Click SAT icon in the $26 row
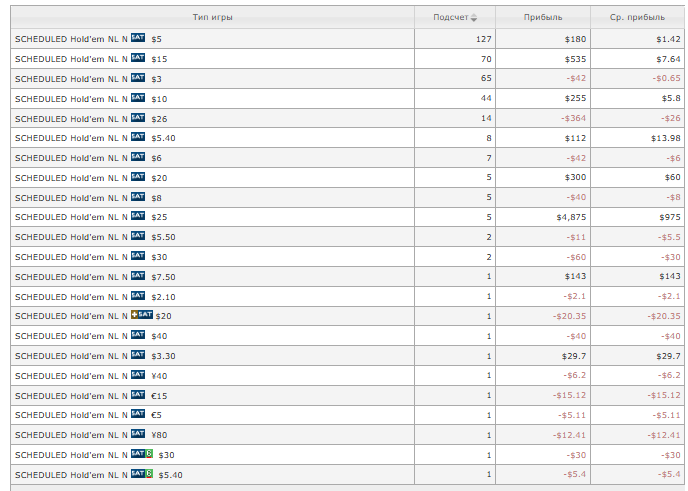Viewport: 688px width, 491px height. point(138,118)
